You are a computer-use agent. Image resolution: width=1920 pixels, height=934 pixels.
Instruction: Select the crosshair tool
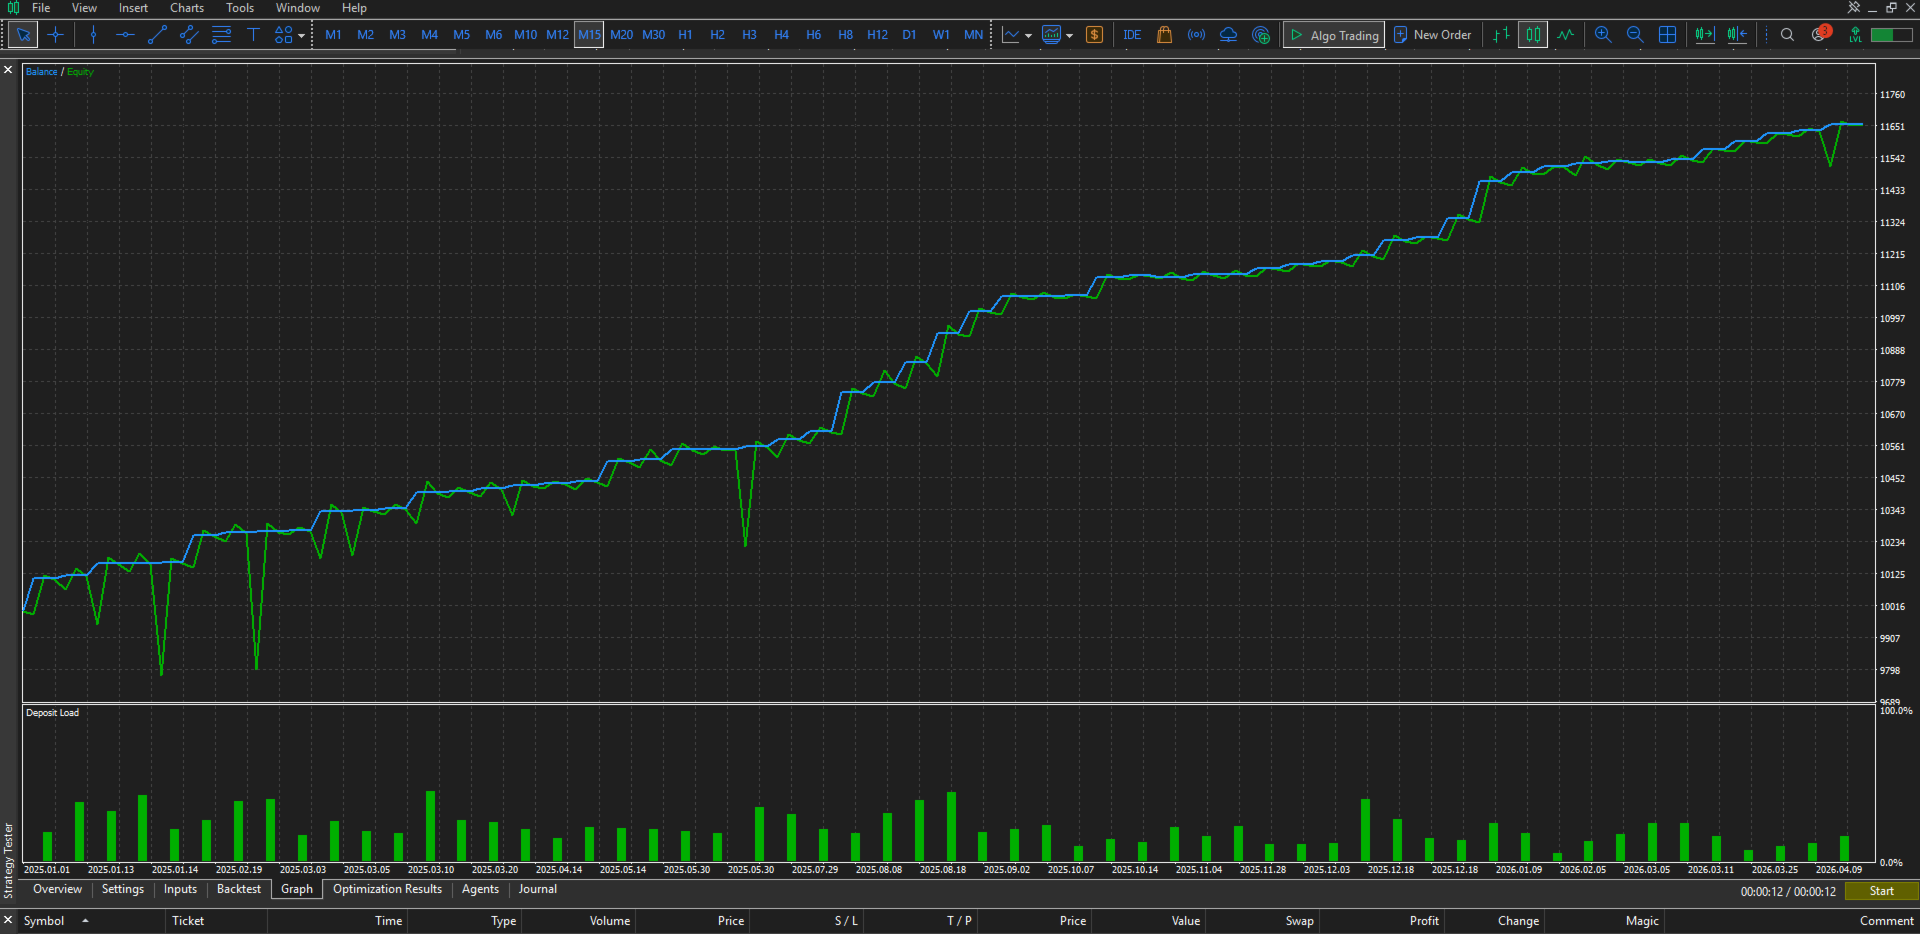[56, 35]
